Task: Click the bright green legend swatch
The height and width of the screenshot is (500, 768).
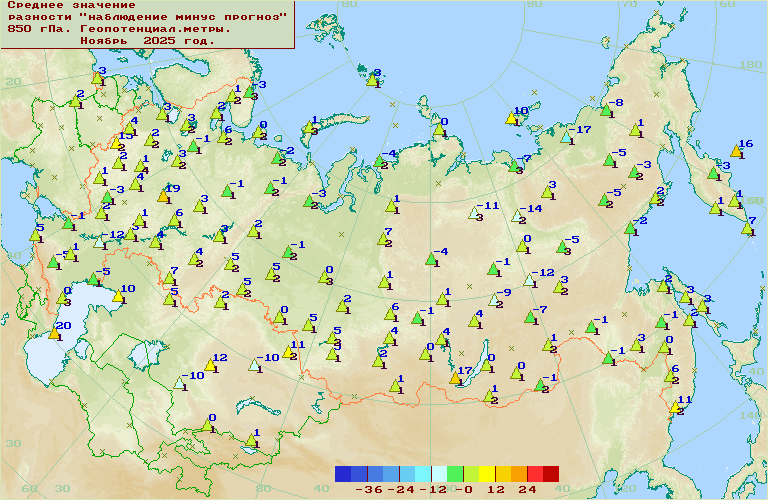Action: coord(455,474)
